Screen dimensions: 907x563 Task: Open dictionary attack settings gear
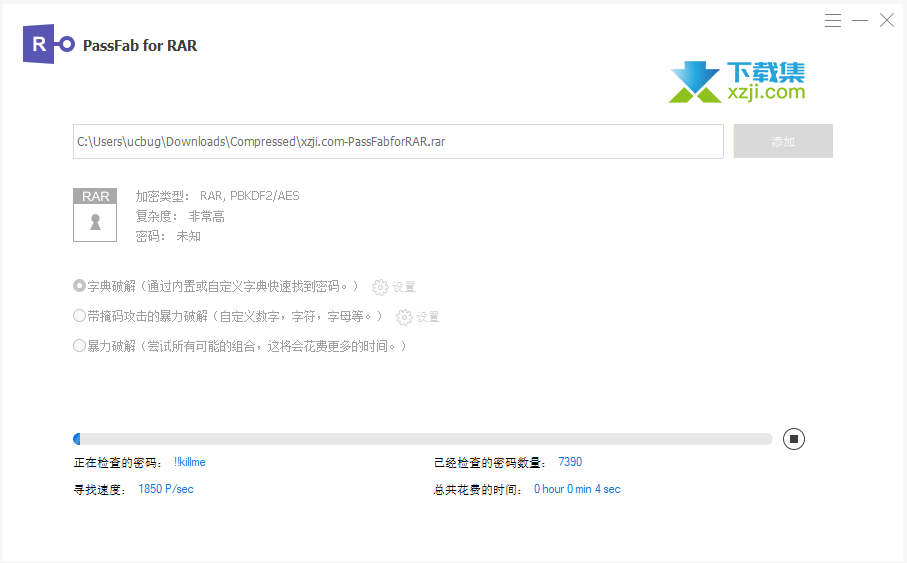[x=380, y=287]
